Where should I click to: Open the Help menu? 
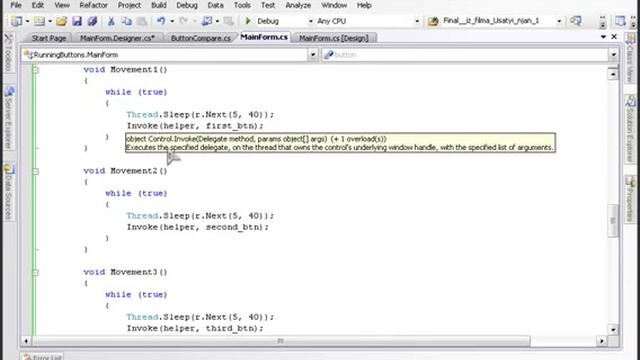364,5
